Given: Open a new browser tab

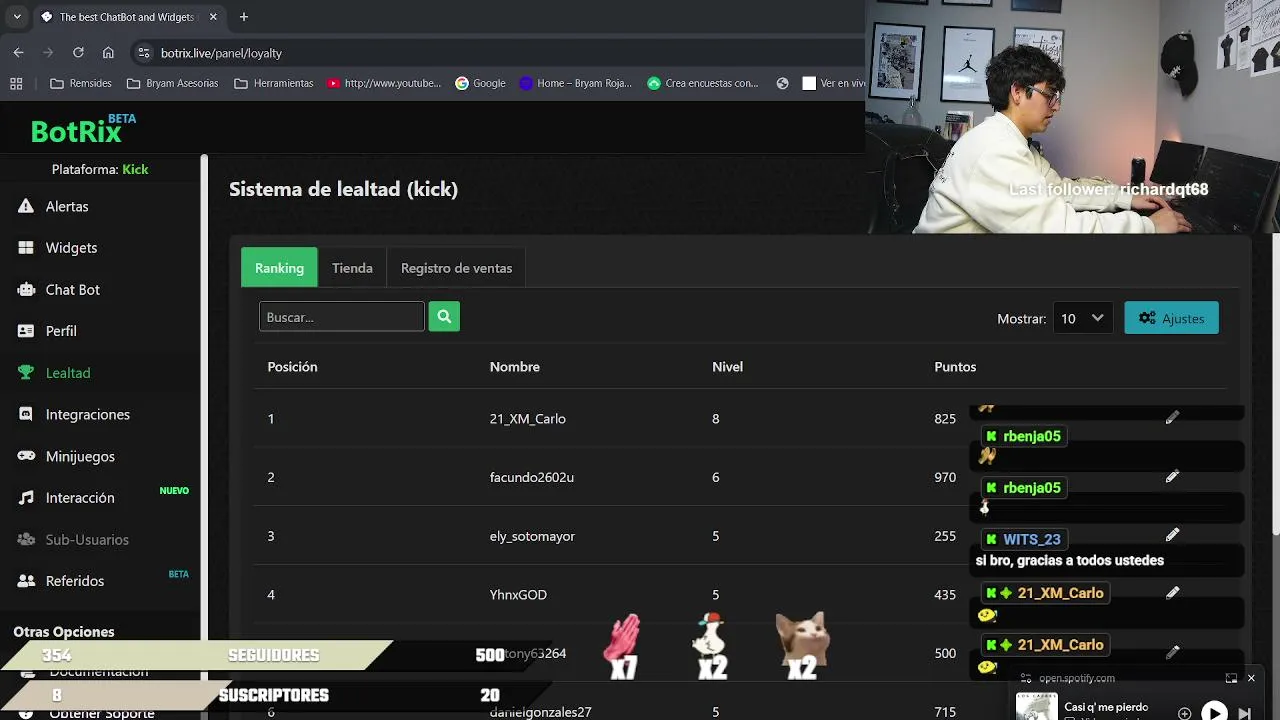Looking at the screenshot, I should [243, 17].
